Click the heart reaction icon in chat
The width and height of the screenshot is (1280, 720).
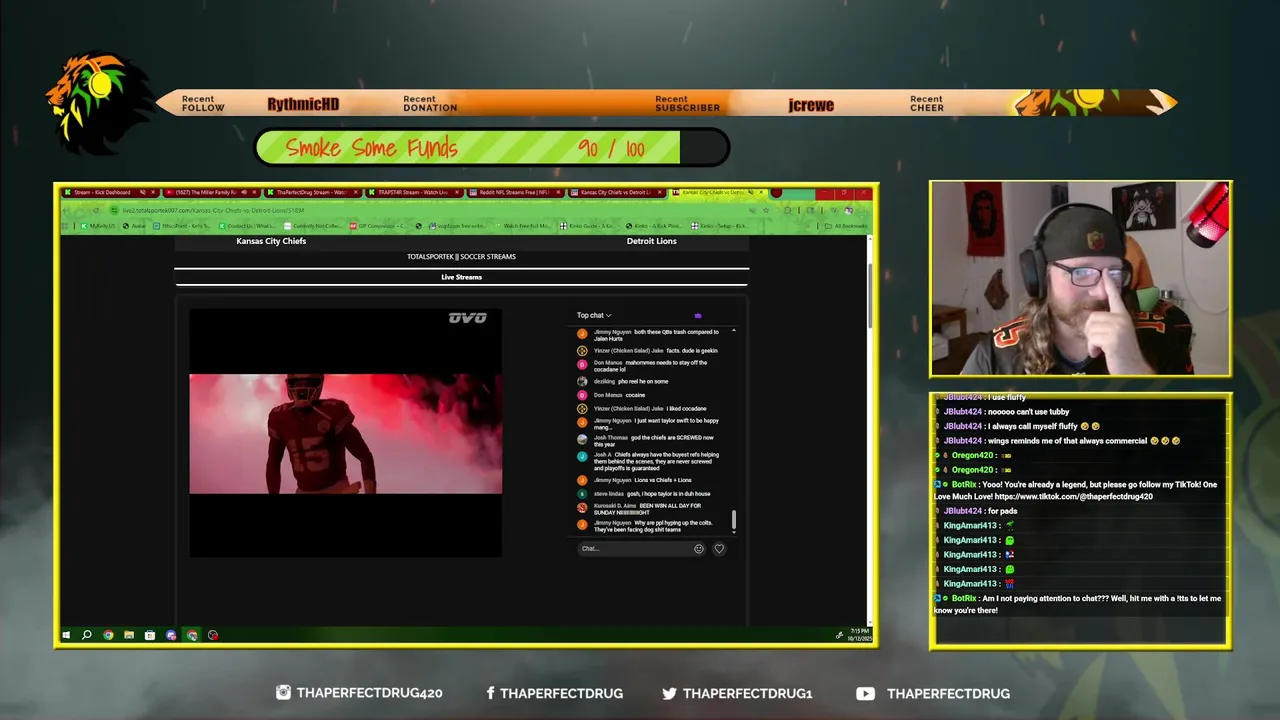pyautogui.click(x=719, y=548)
